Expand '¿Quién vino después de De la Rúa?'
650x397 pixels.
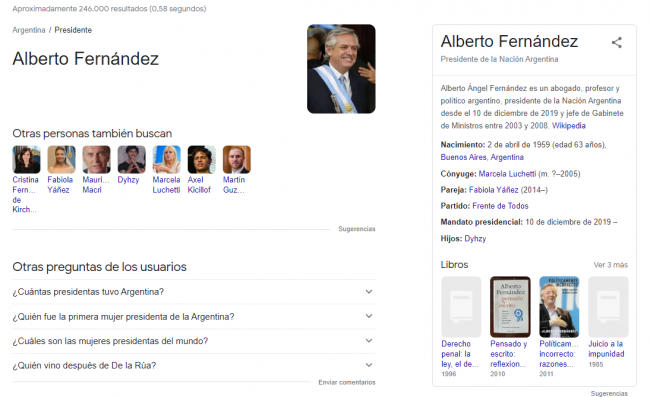[x=194, y=366]
